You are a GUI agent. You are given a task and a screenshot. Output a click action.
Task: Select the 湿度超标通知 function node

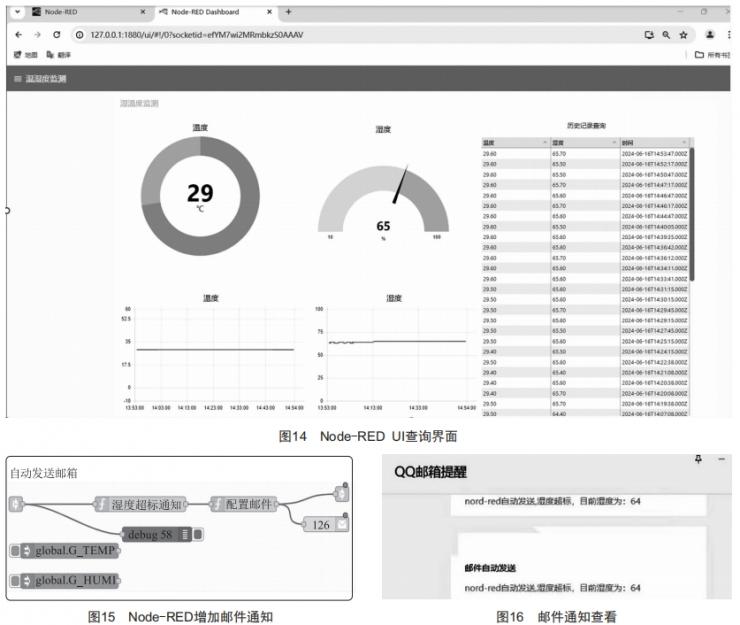click(x=141, y=505)
